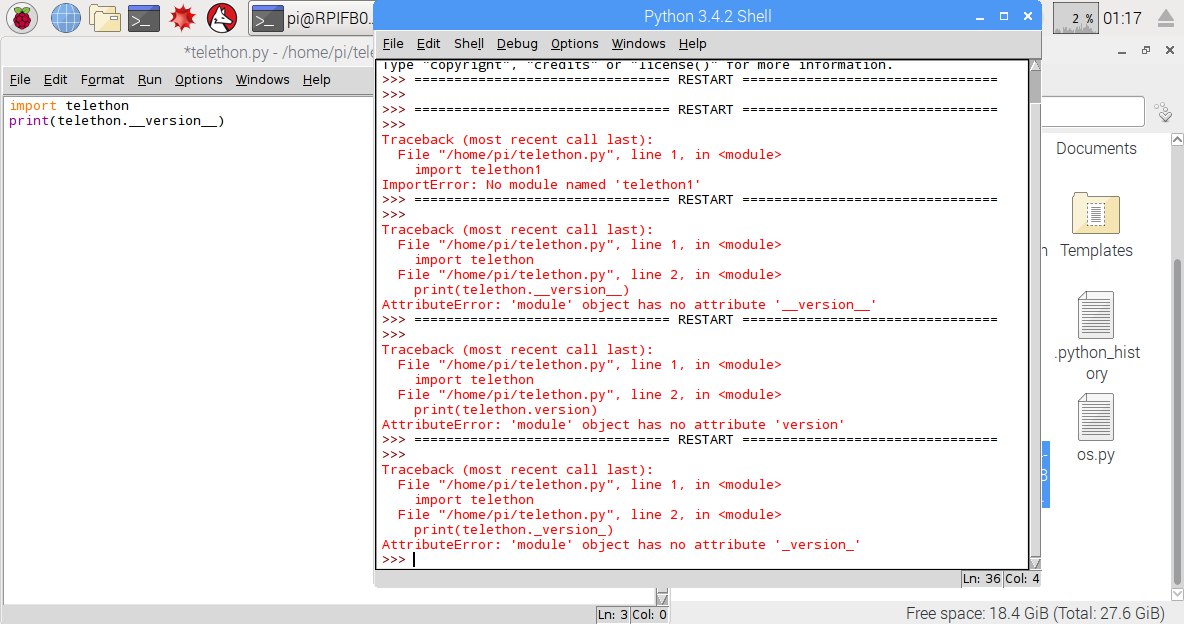
Task: Click the Python 3.4.2 Shell title bar
Action: 707,17
